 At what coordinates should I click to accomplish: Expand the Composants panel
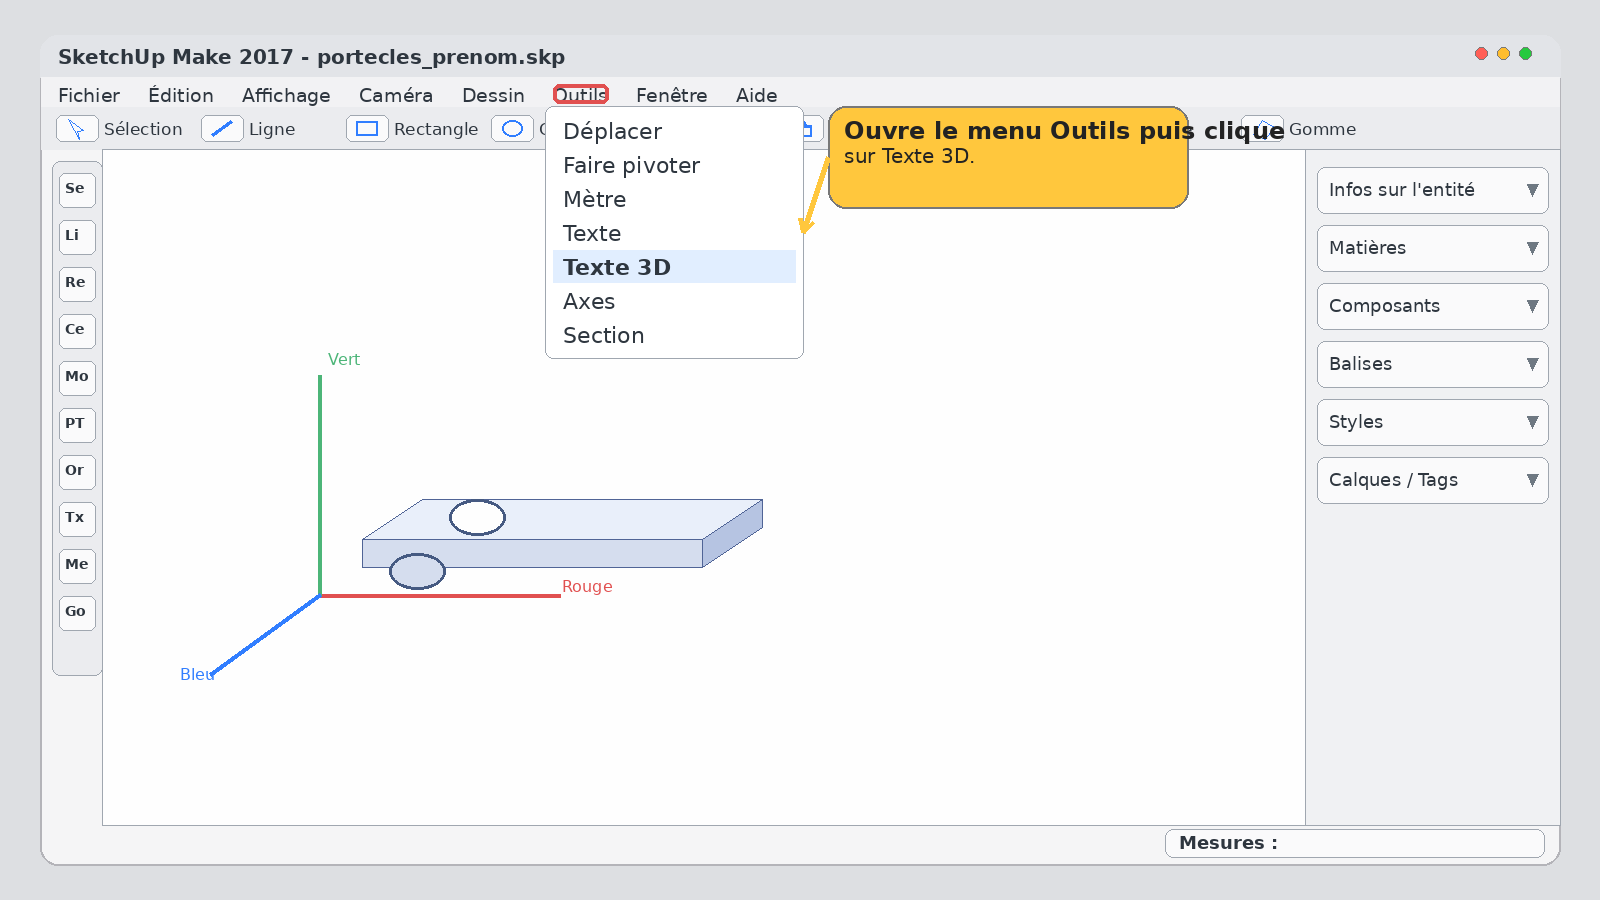point(1432,306)
